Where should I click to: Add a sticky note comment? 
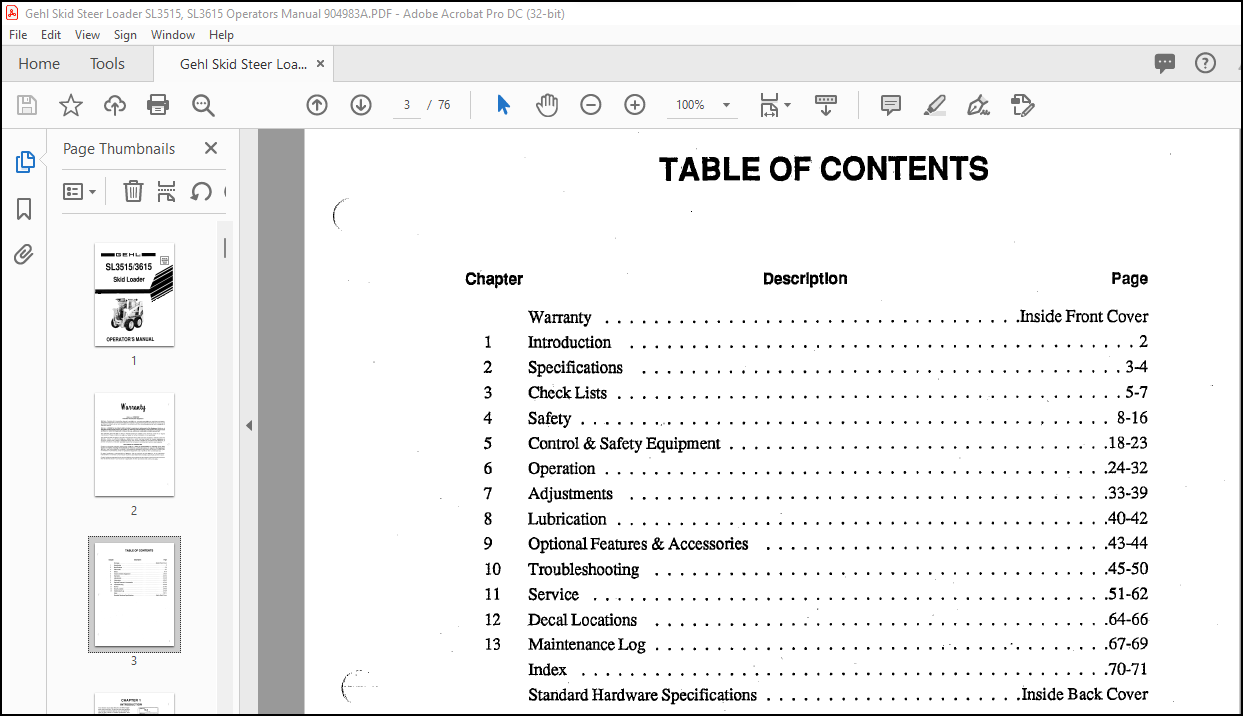[x=891, y=105]
